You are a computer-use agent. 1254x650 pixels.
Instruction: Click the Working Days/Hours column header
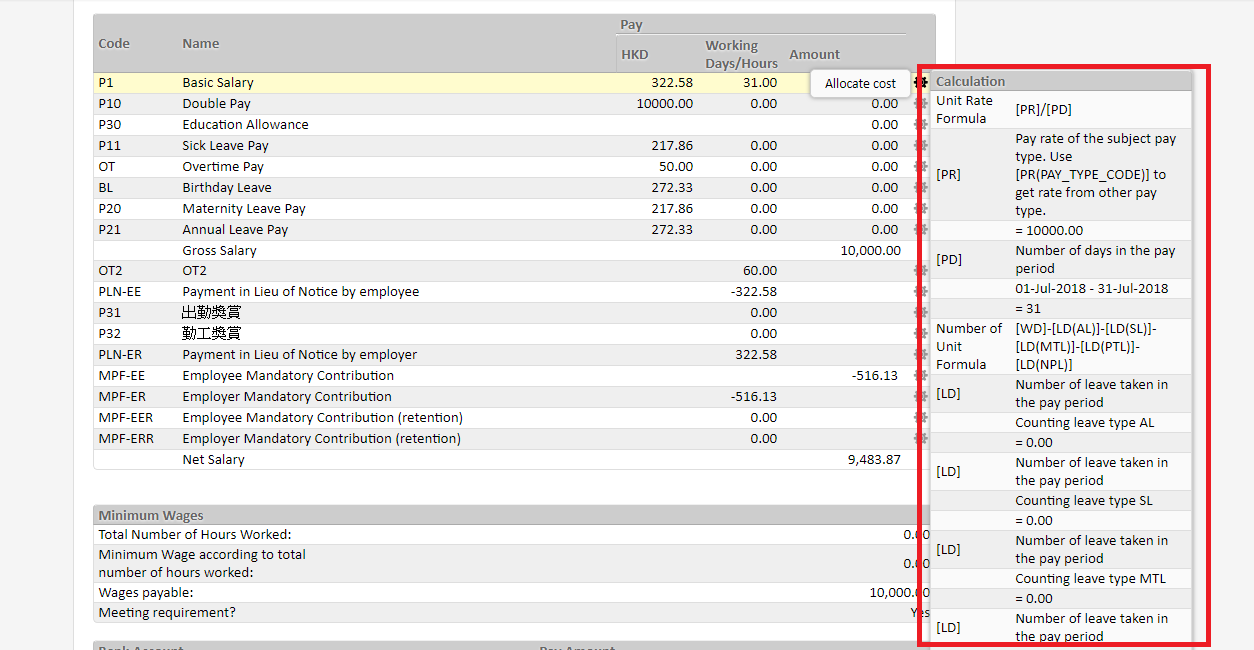(x=741, y=55)
